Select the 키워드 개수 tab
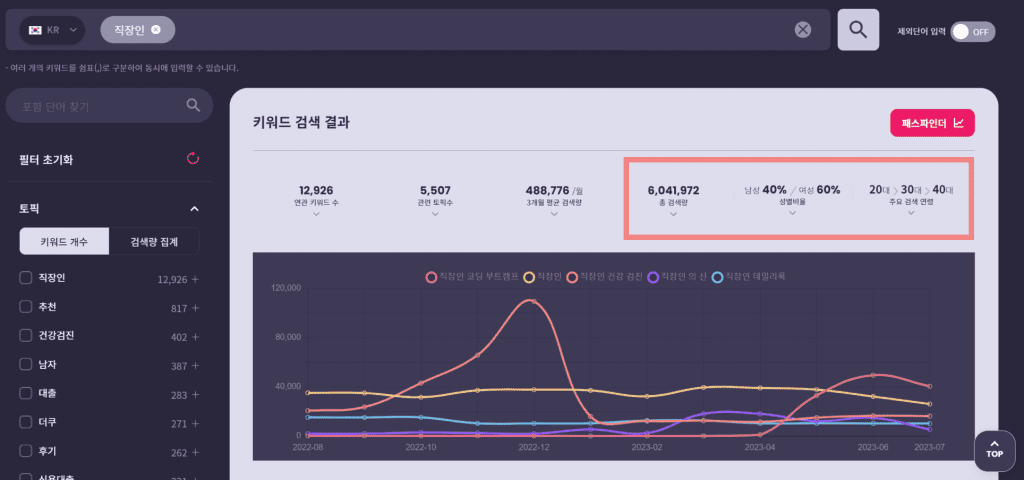 tap(64, 242)
